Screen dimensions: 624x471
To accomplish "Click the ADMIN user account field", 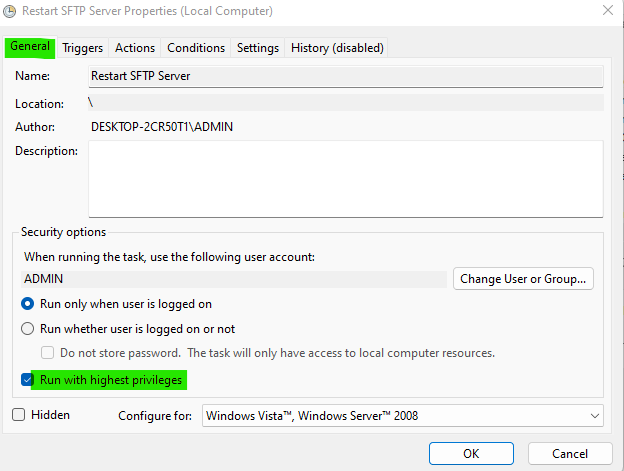I will tap(234, 279).
